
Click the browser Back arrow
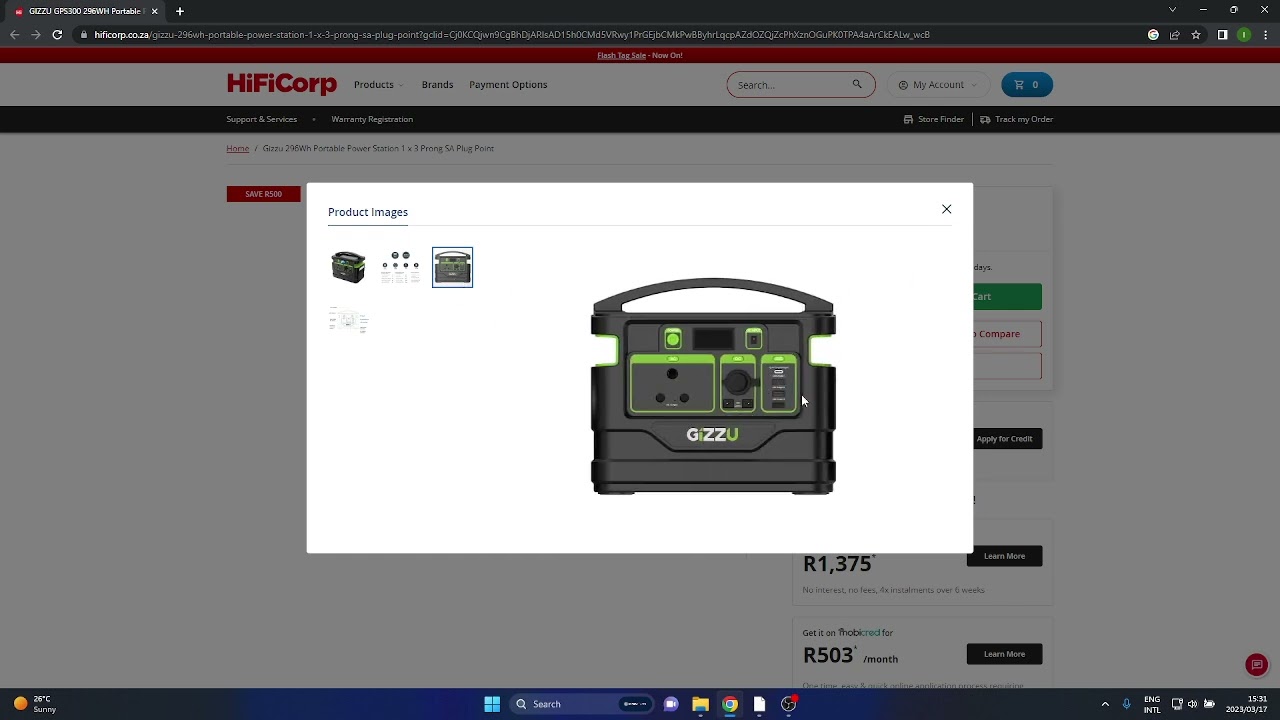click(14, 35)
